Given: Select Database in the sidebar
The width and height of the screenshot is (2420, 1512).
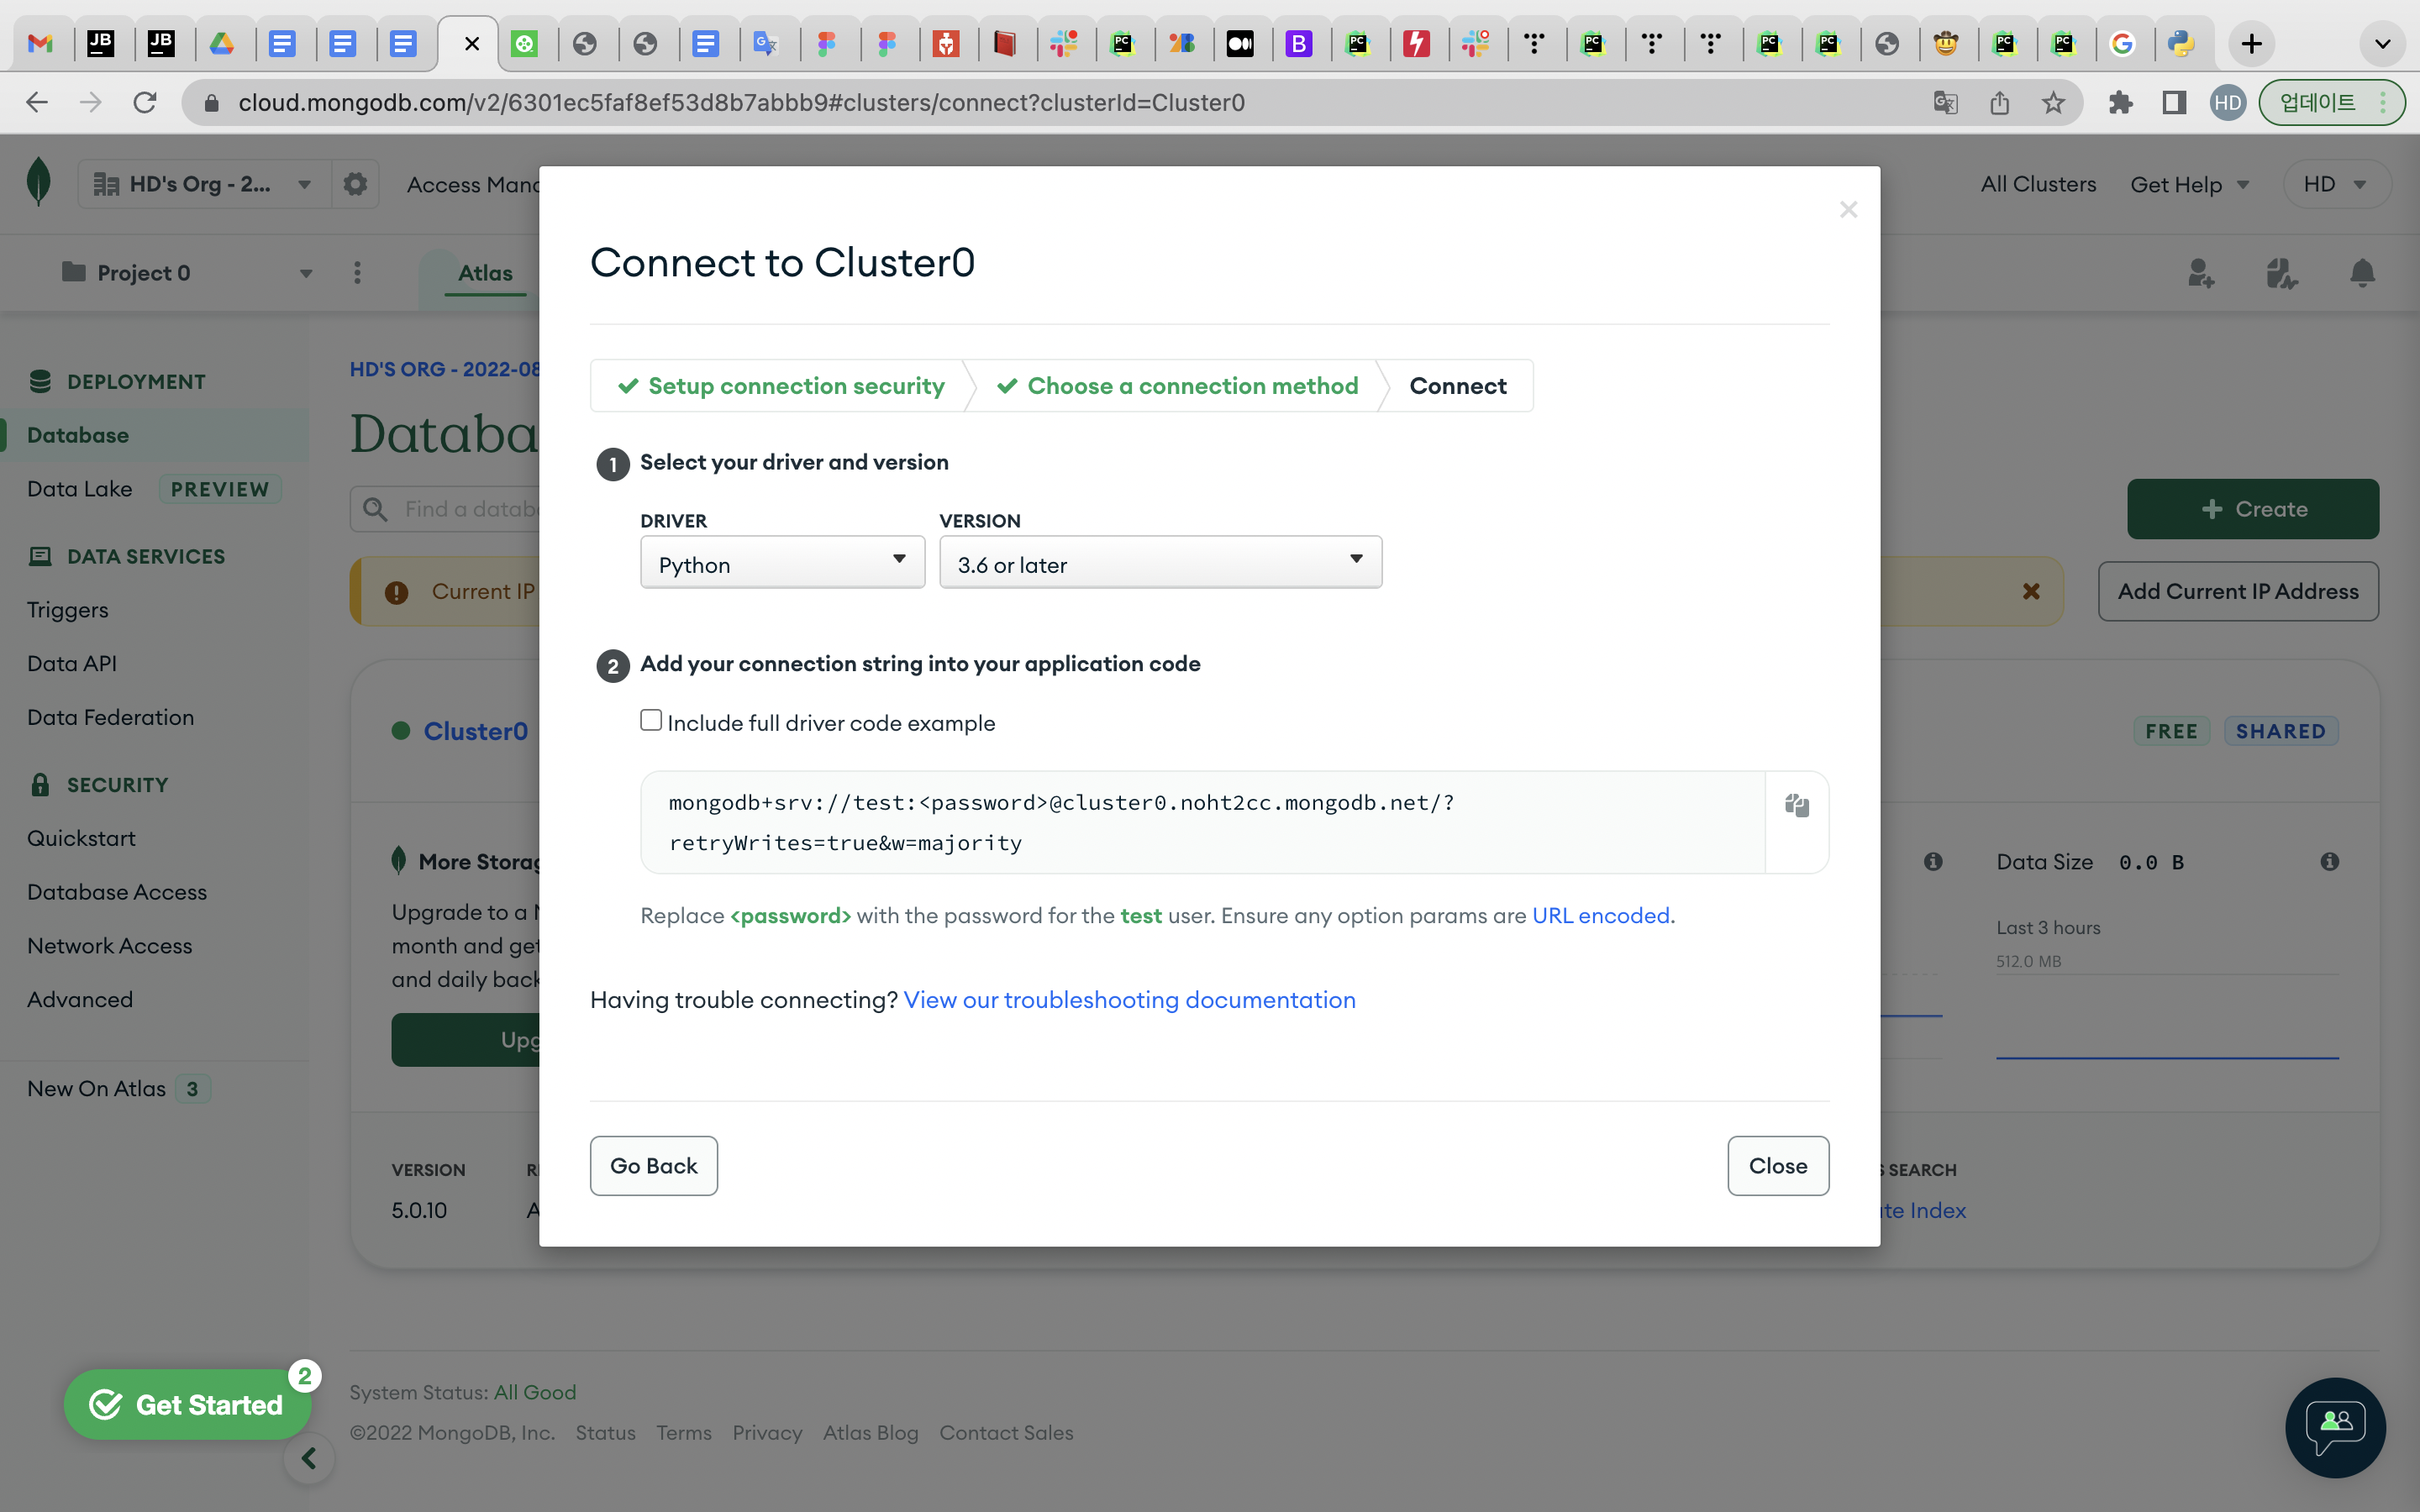Looking at the screenshot, I should click(78, 435).
